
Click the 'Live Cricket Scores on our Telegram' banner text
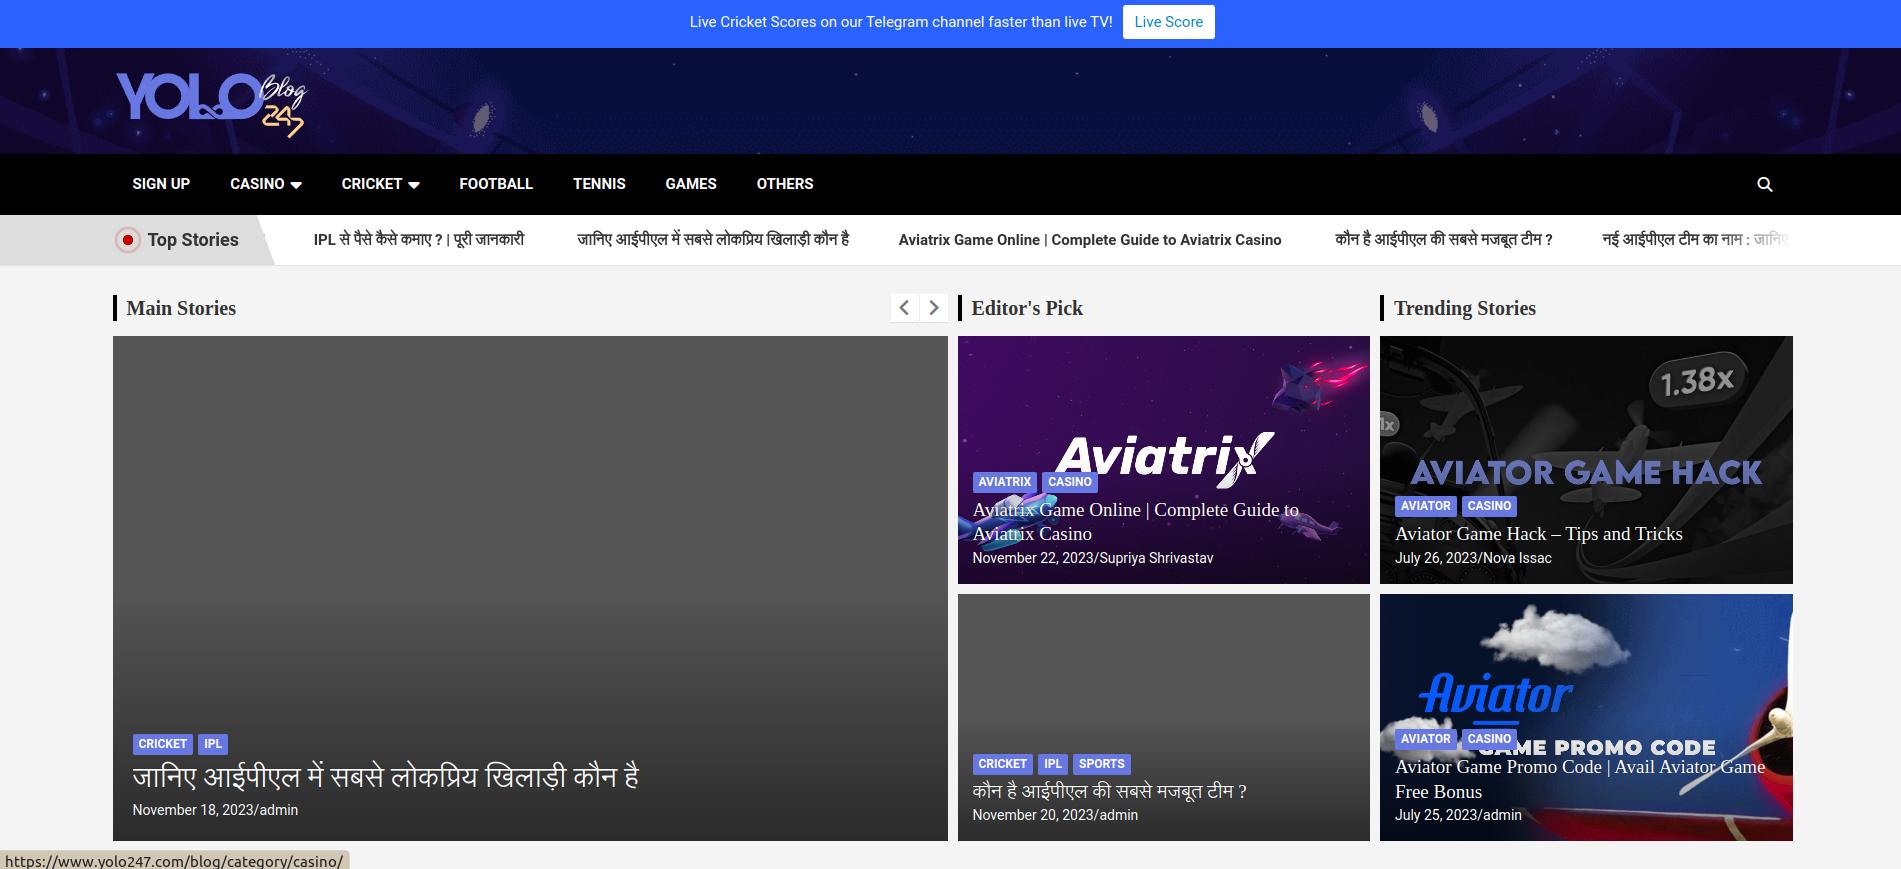pos(901,22)
